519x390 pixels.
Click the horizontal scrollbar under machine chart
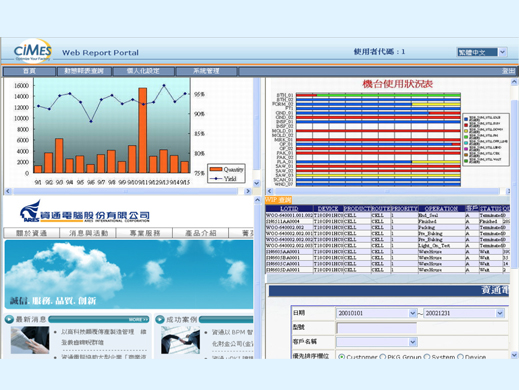(x=387, y=191)
